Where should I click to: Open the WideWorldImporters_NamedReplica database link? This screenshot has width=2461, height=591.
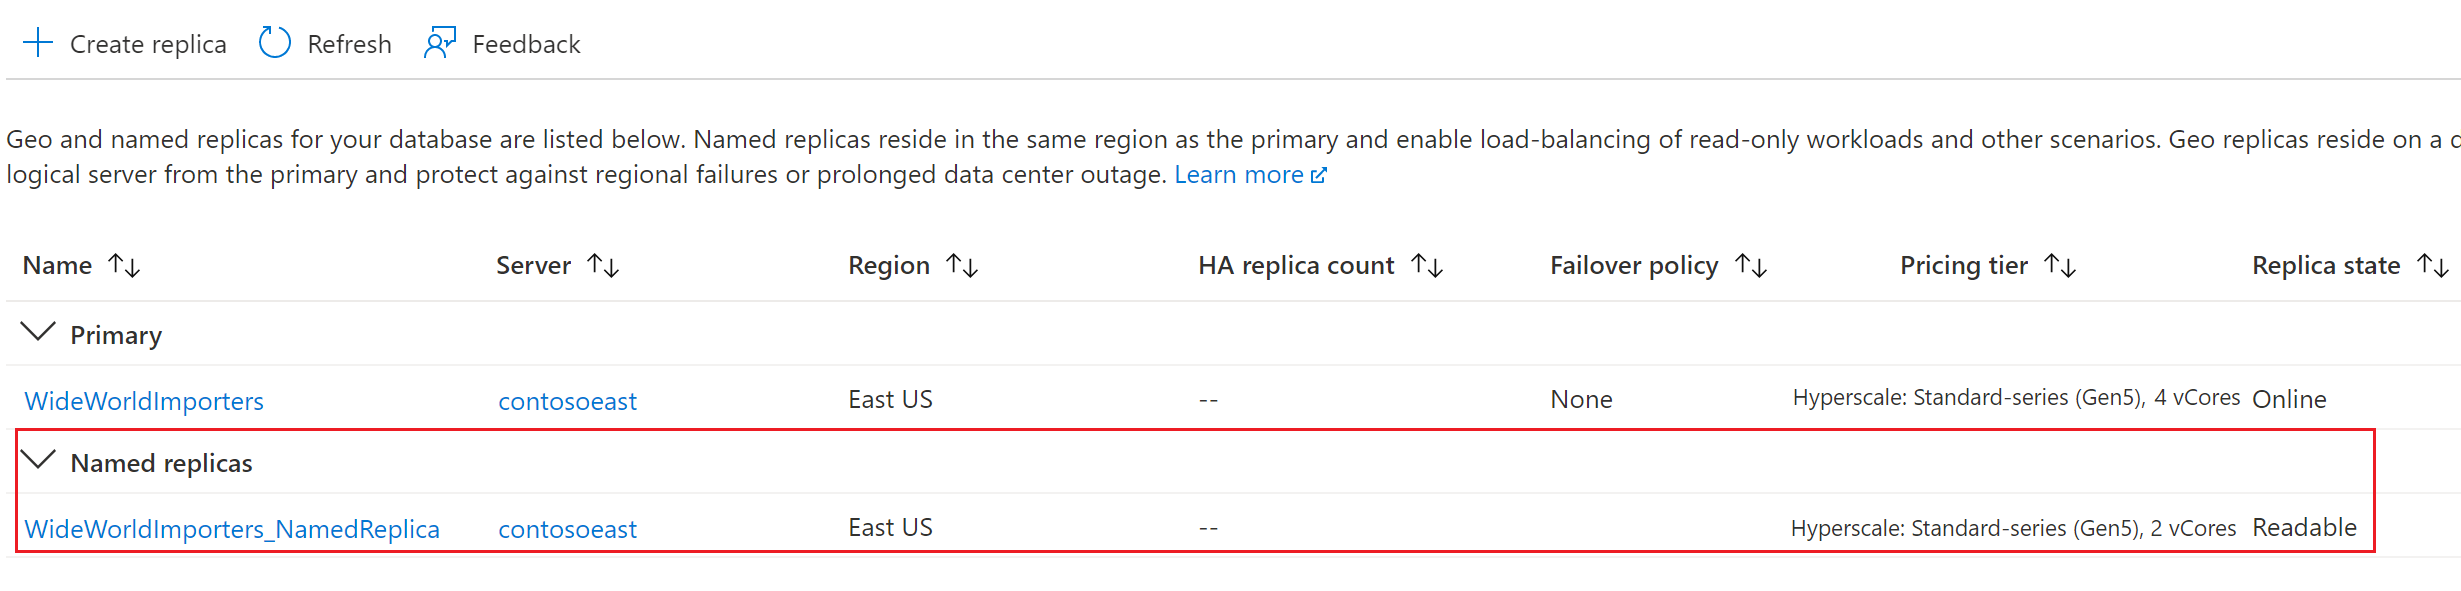232,529
